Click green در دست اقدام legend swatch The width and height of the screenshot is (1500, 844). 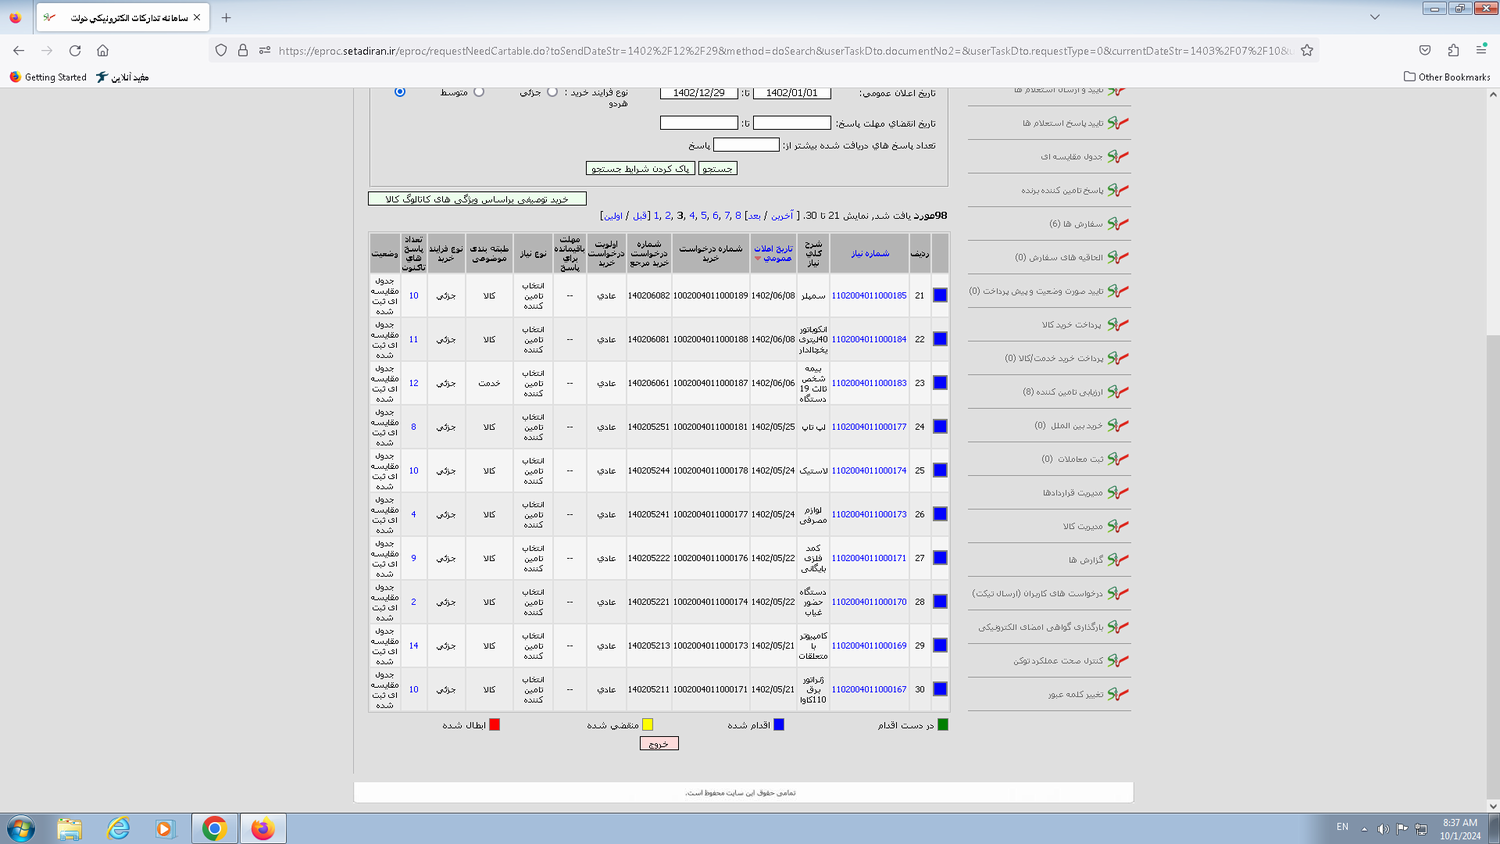[x=942, y=725]
